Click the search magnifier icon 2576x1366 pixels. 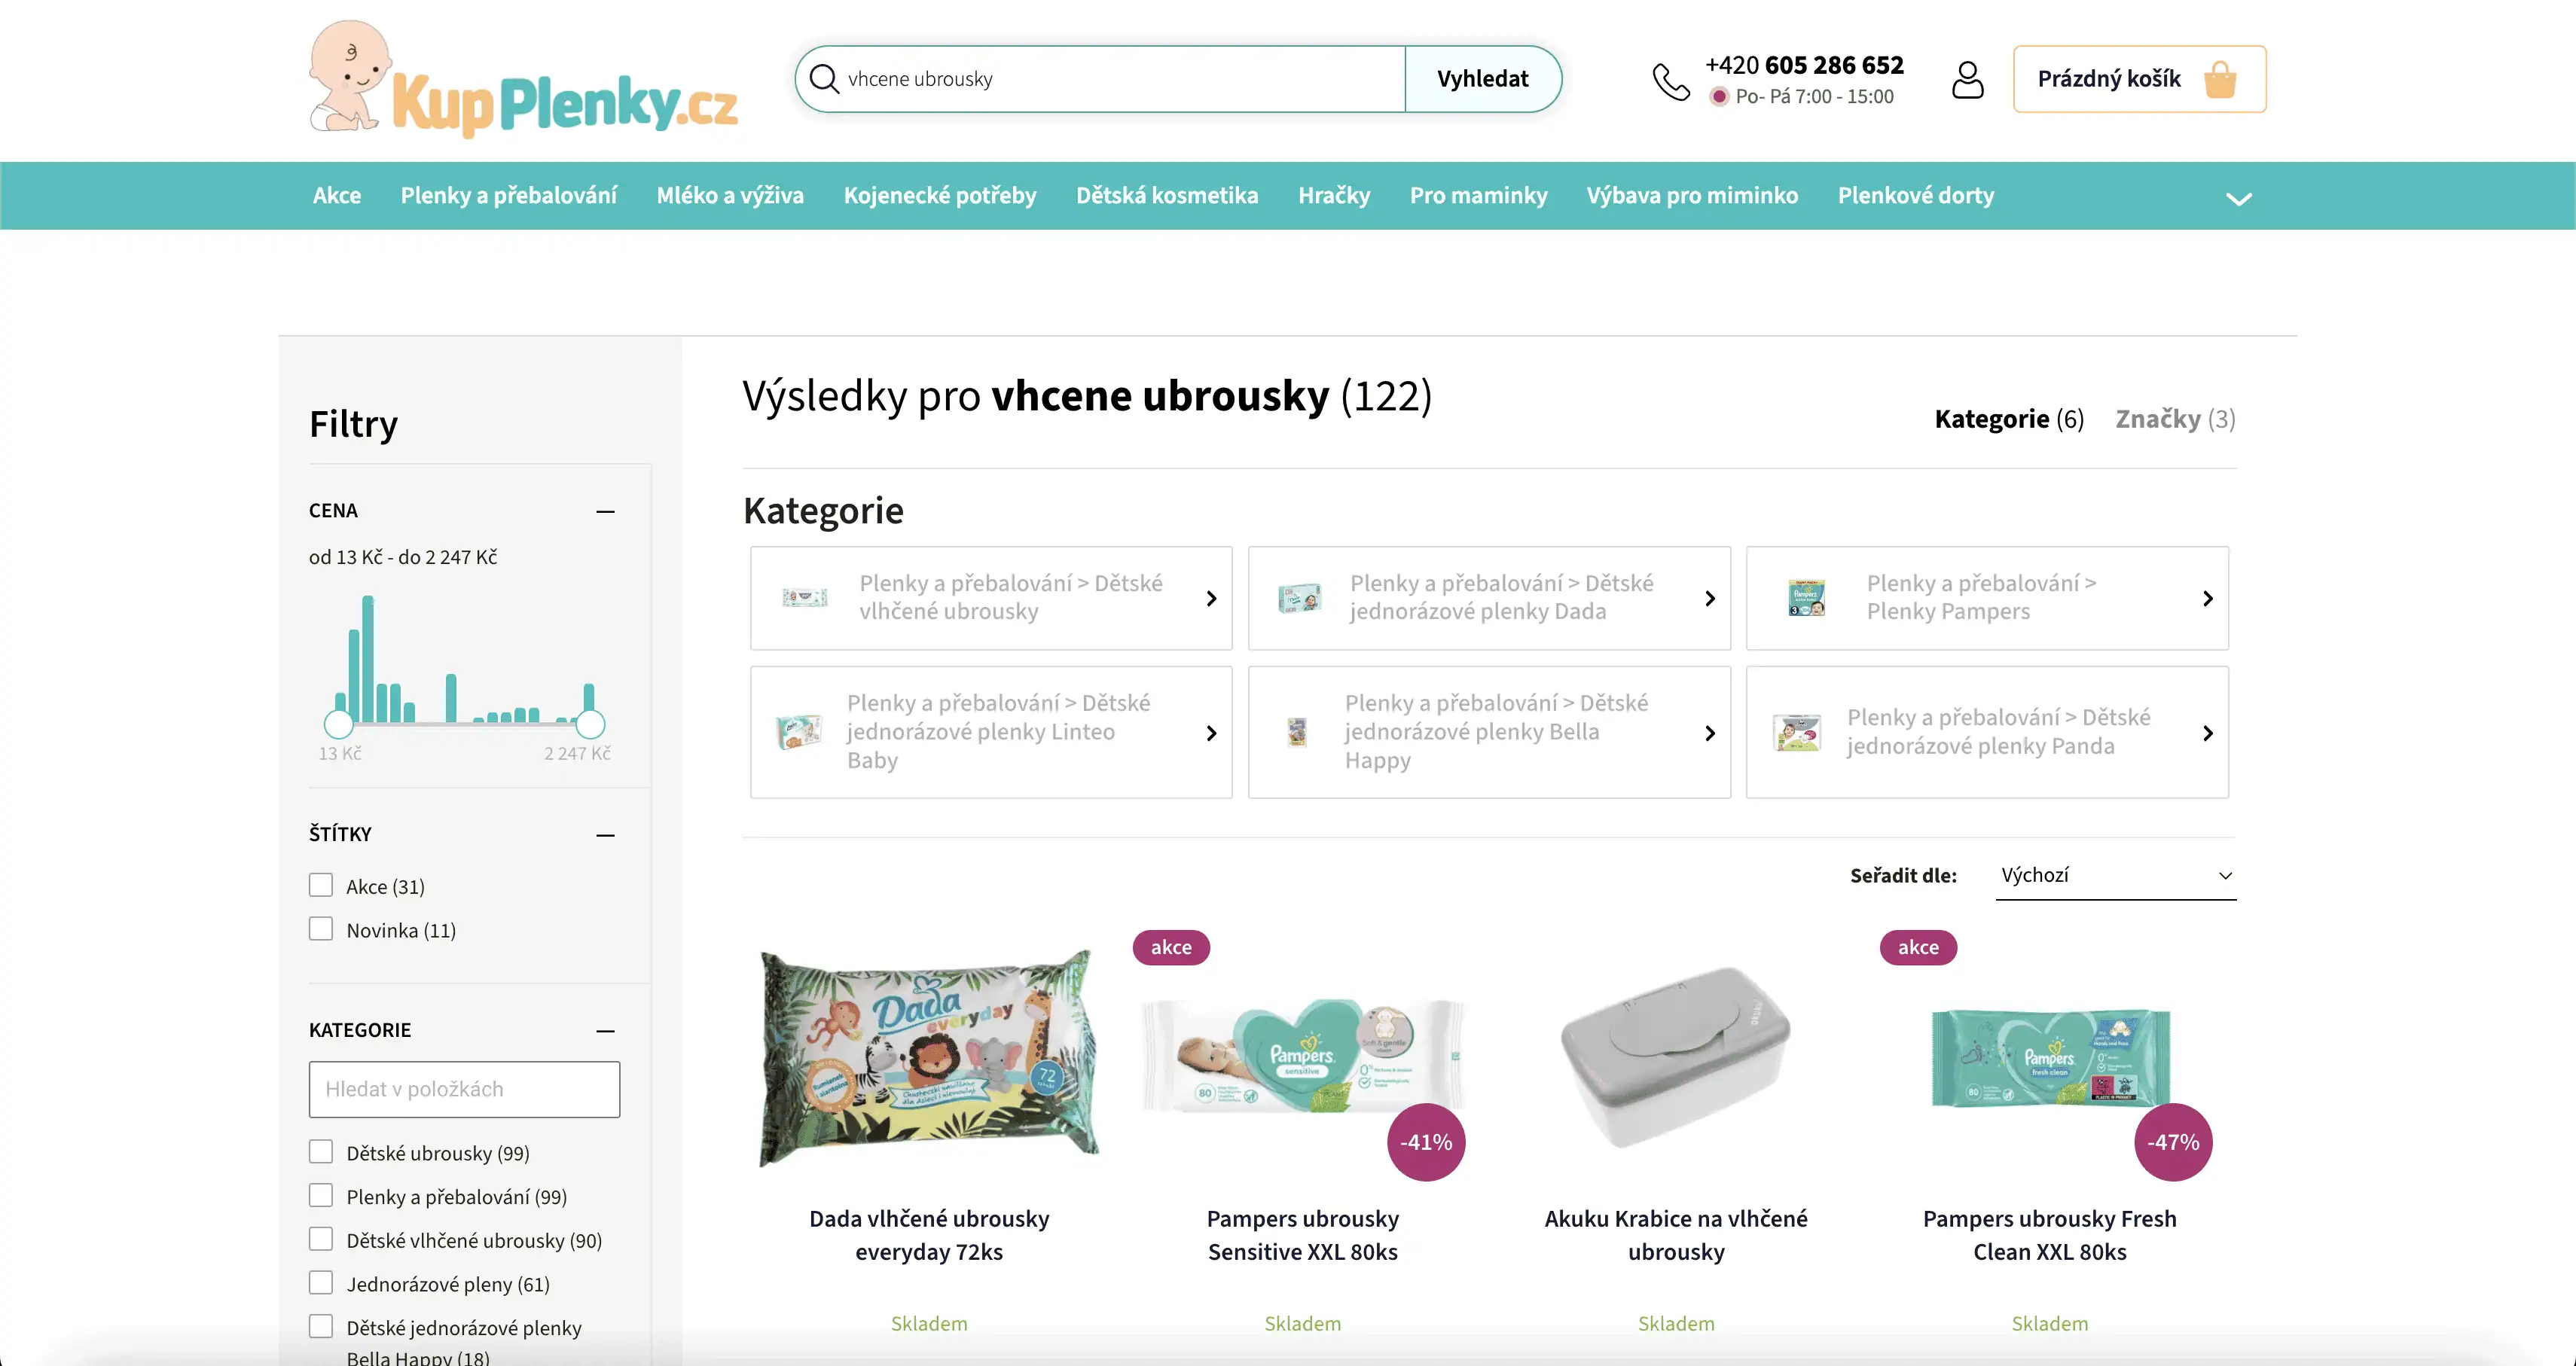tap(824, 78)
